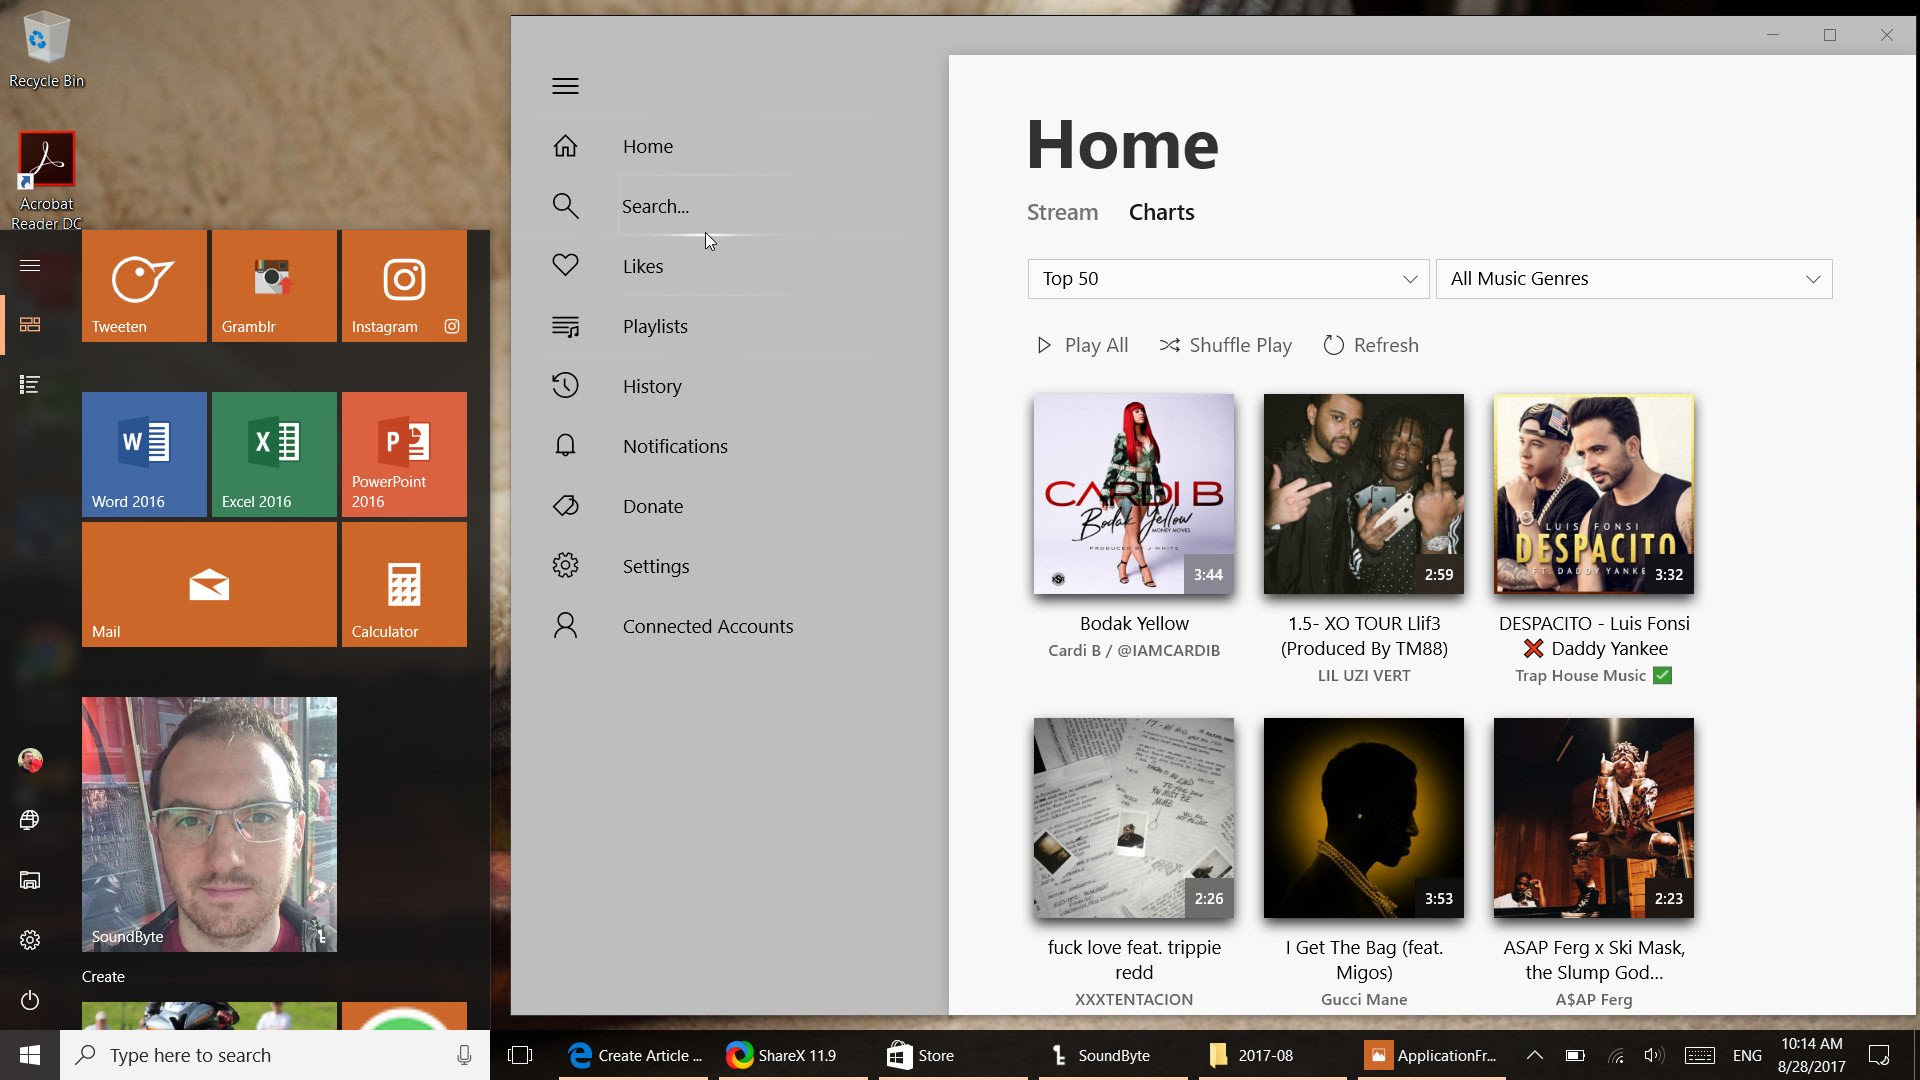Open Likes via the heart icon

pos(565,266)
